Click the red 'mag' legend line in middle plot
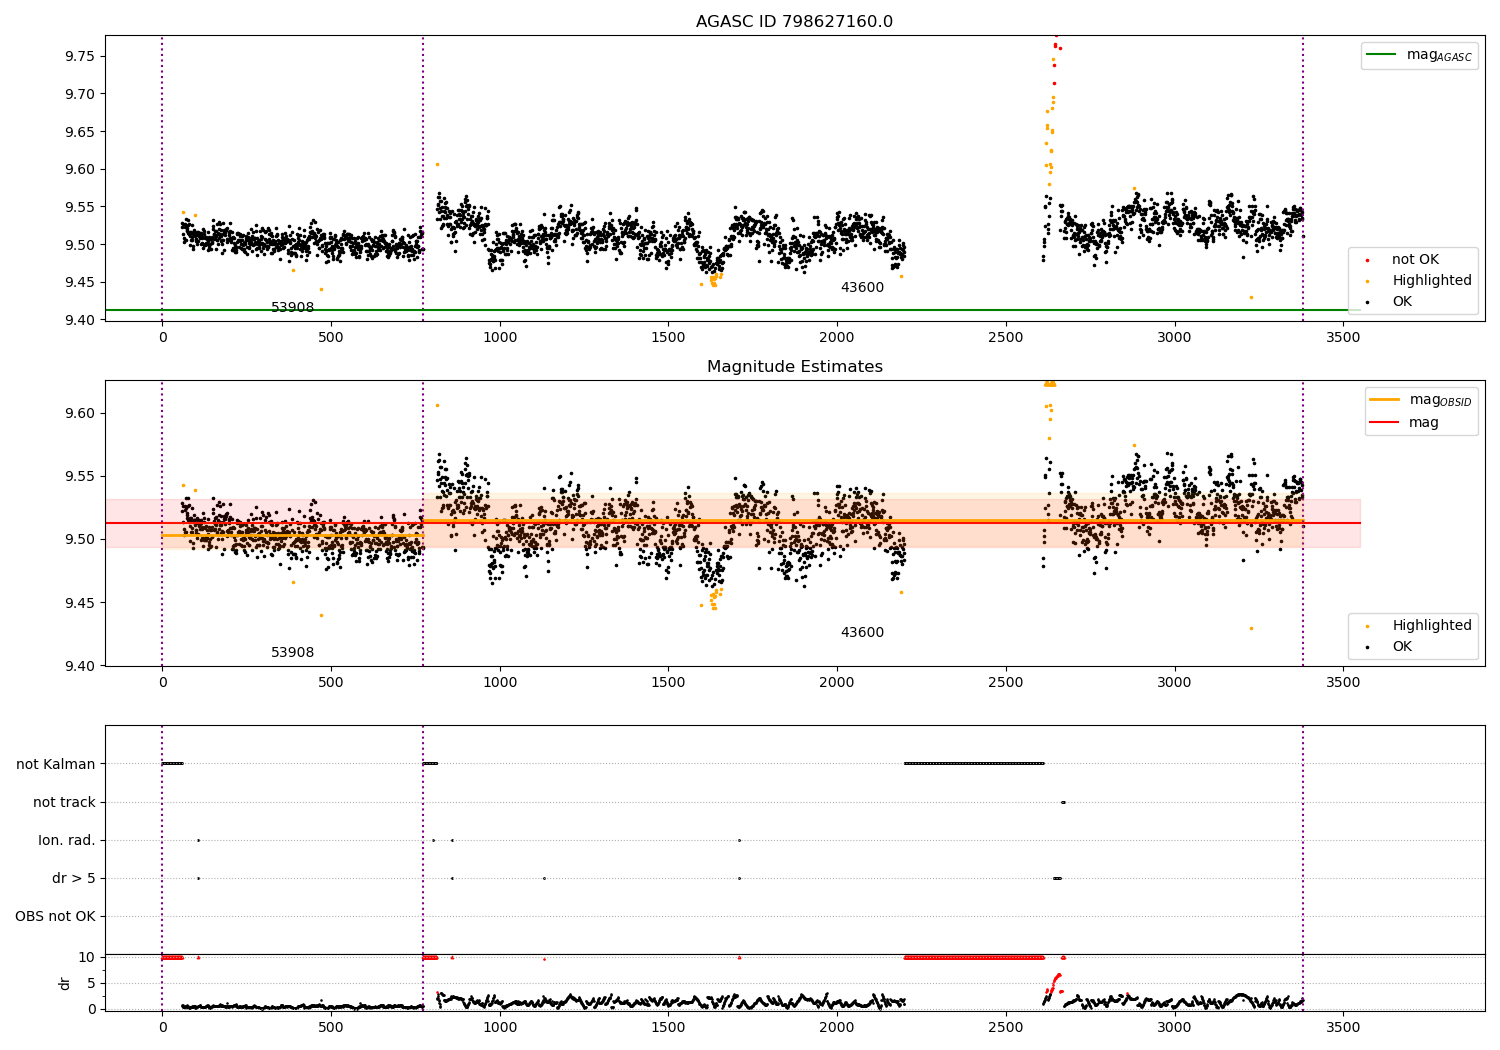1500x1050 pixels. [x=1385, y=423]
